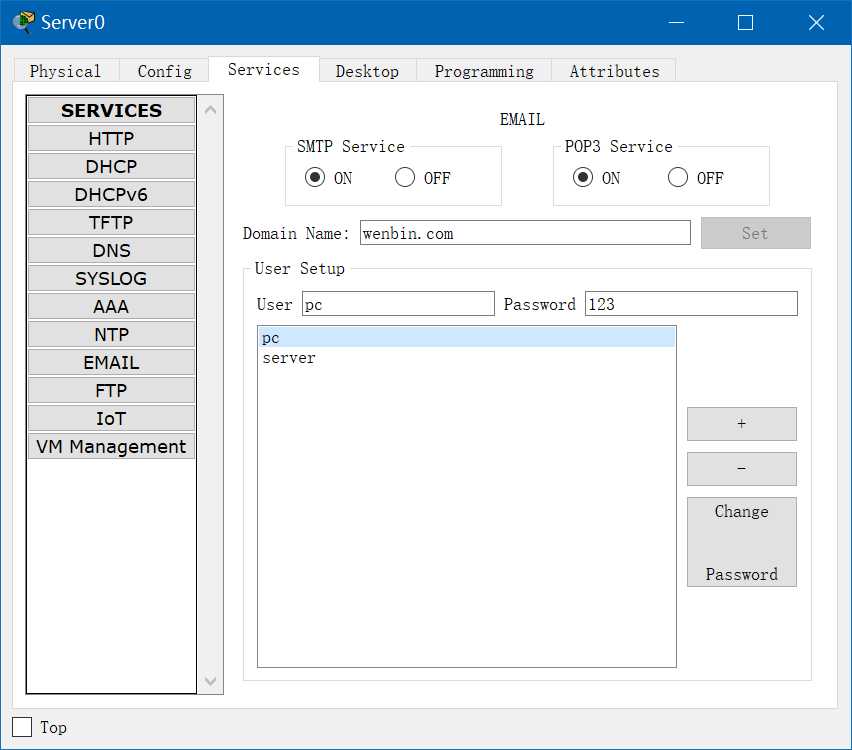Click the Server0 window title icon

(23, 22)
